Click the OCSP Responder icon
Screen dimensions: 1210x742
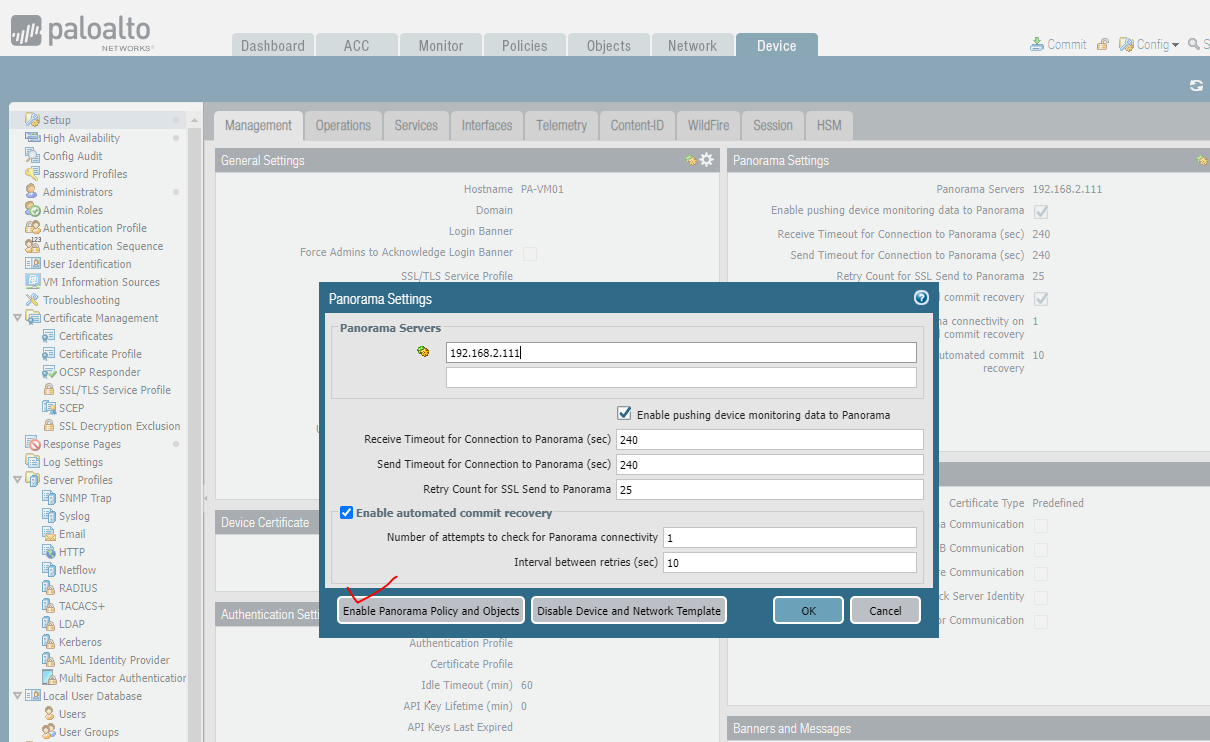pos(49,372)
